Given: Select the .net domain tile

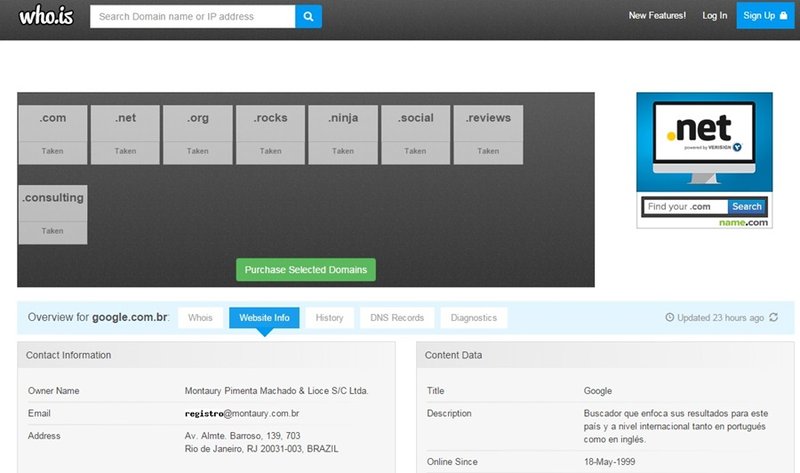Looking at the screenshot, I should [126, 135].
